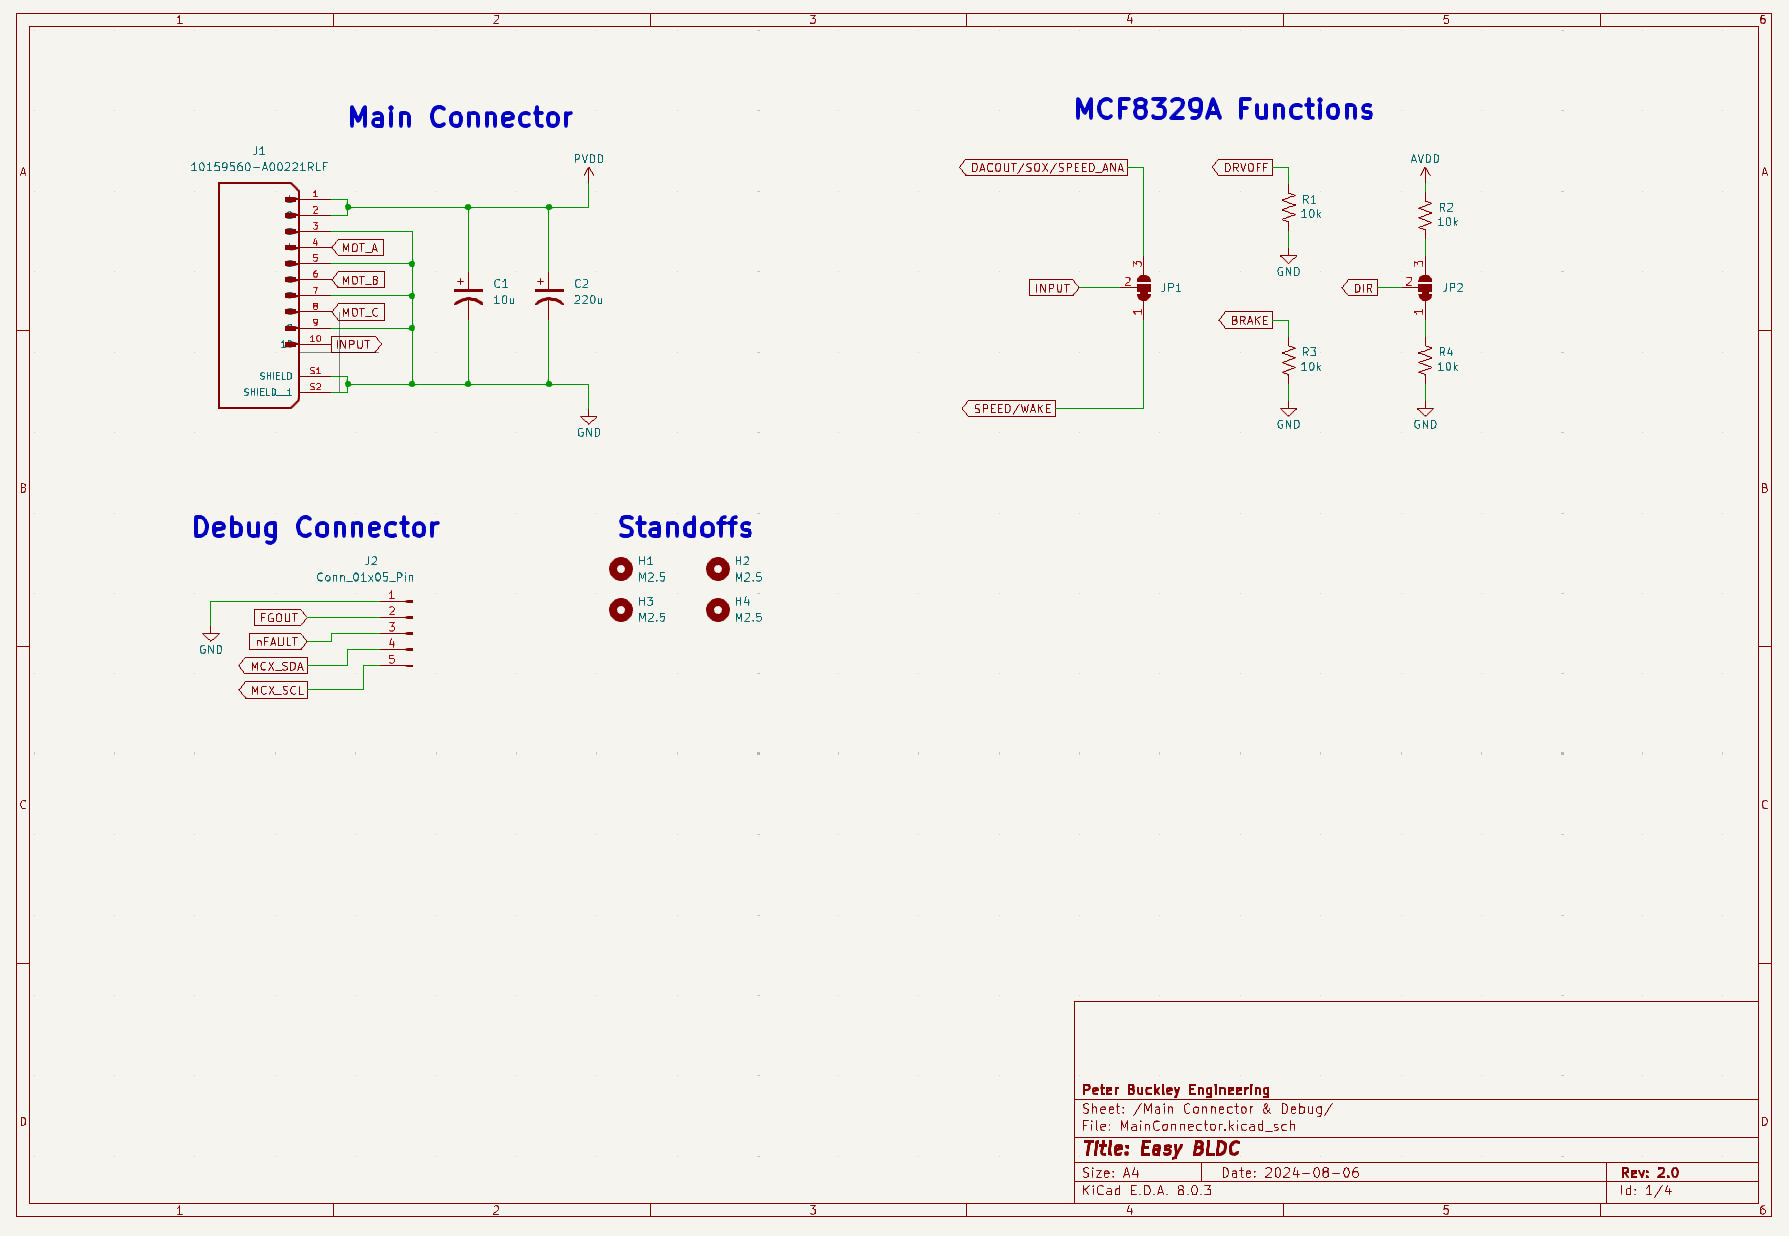The image size is (1789, 1236).
Task: Select resistor R4 10k symbol
Action: point(1425,360)
